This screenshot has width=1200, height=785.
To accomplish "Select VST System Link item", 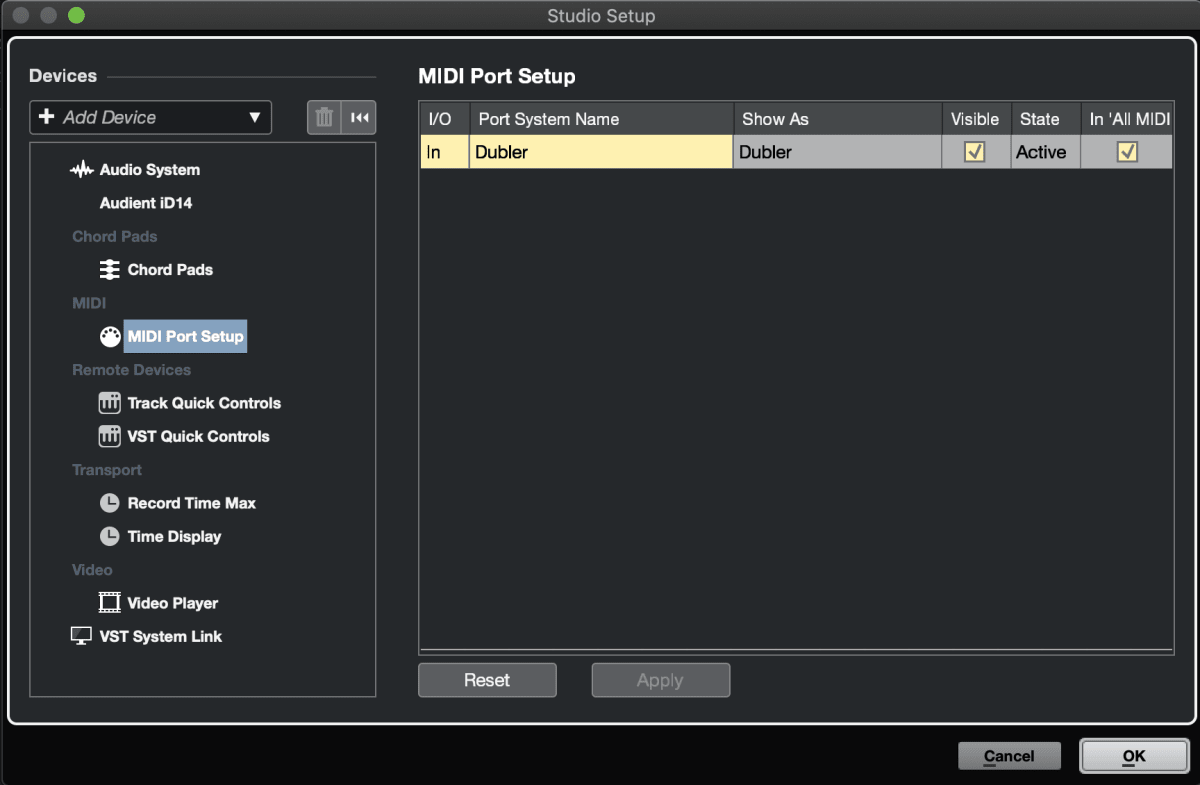I will (161, 637).
